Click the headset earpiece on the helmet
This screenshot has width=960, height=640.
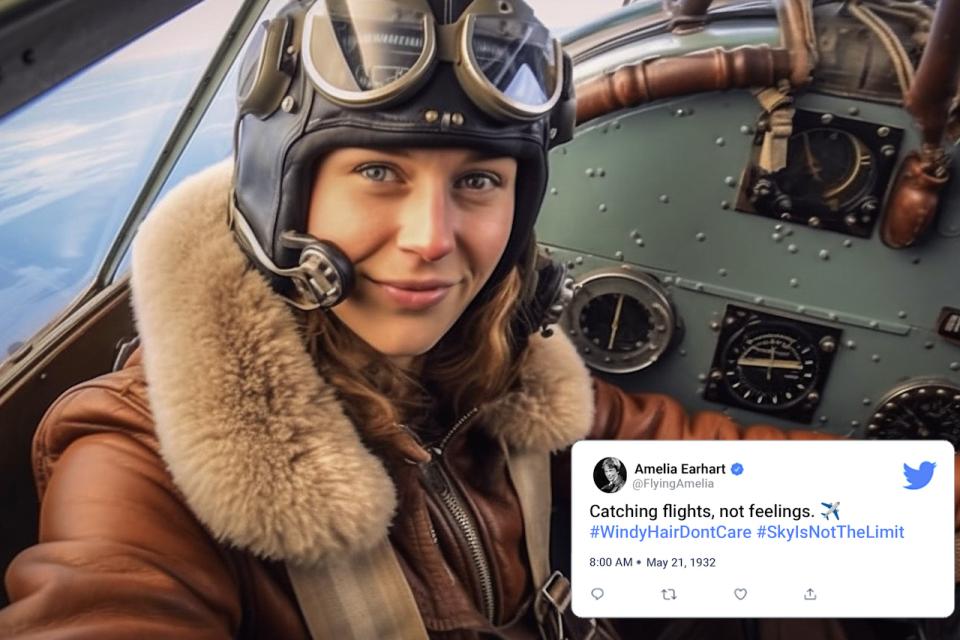click(x=319, y=269)
